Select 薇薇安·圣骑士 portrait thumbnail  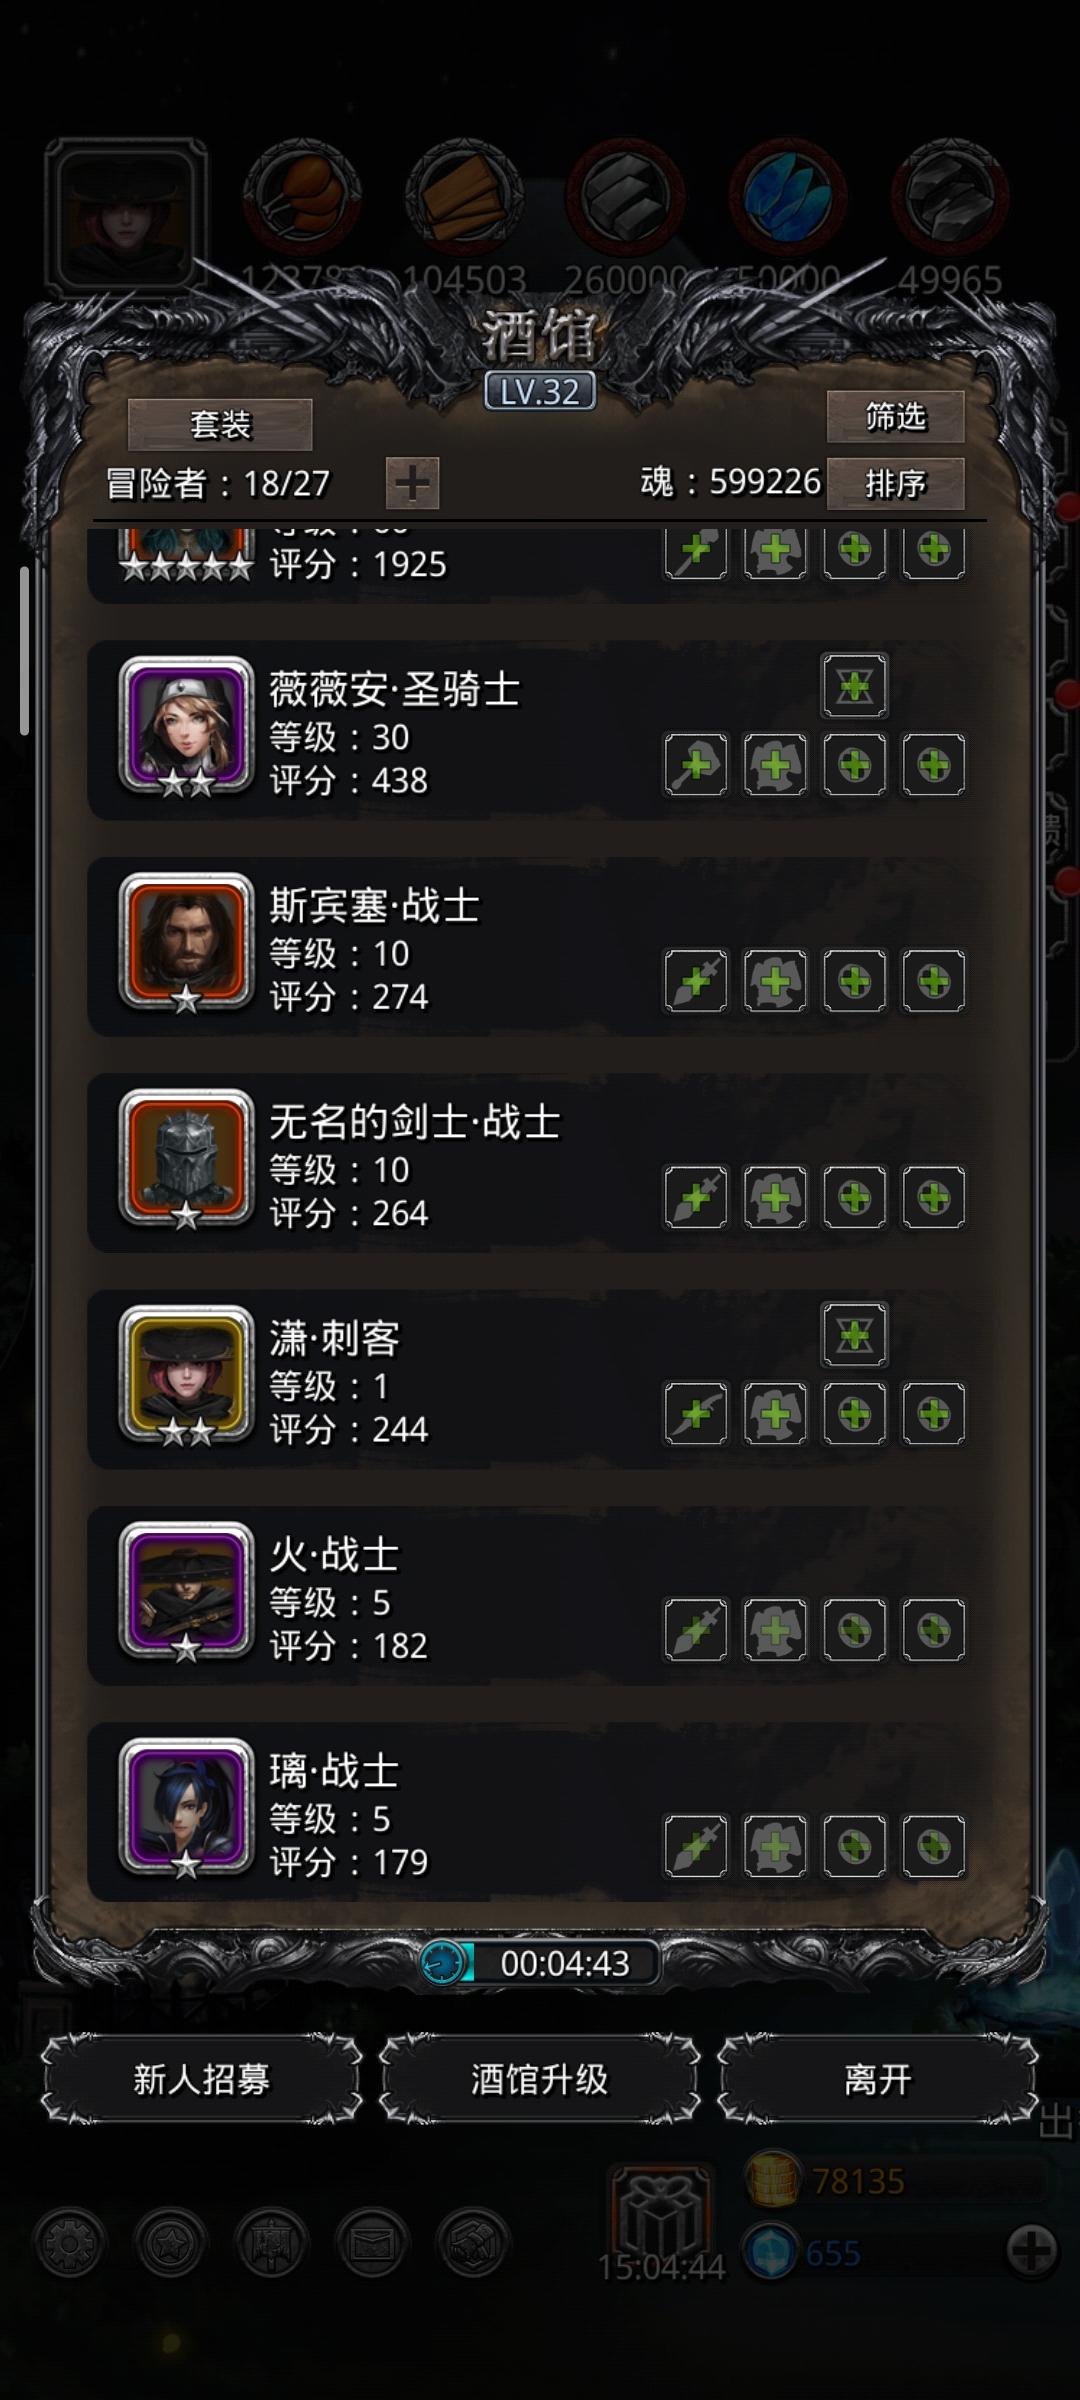pos(186,726)
